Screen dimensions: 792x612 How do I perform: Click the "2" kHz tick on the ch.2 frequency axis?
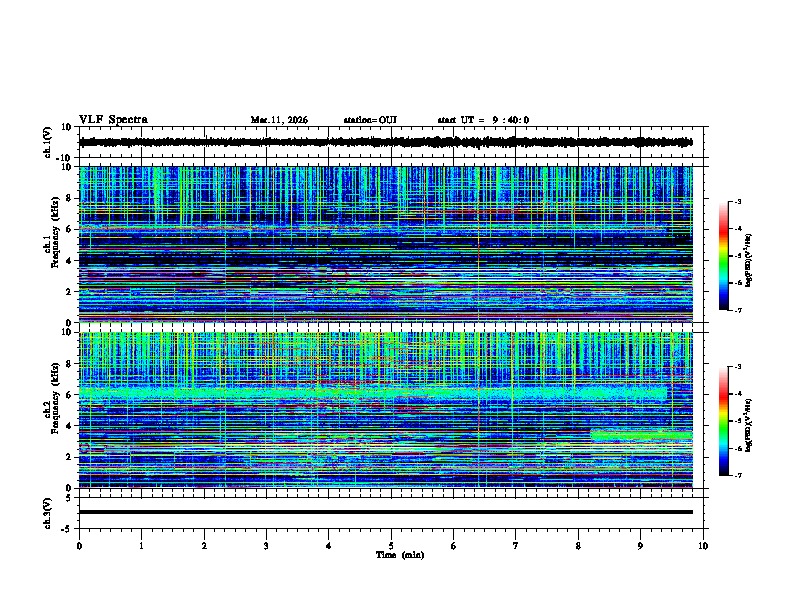point(69,457)
